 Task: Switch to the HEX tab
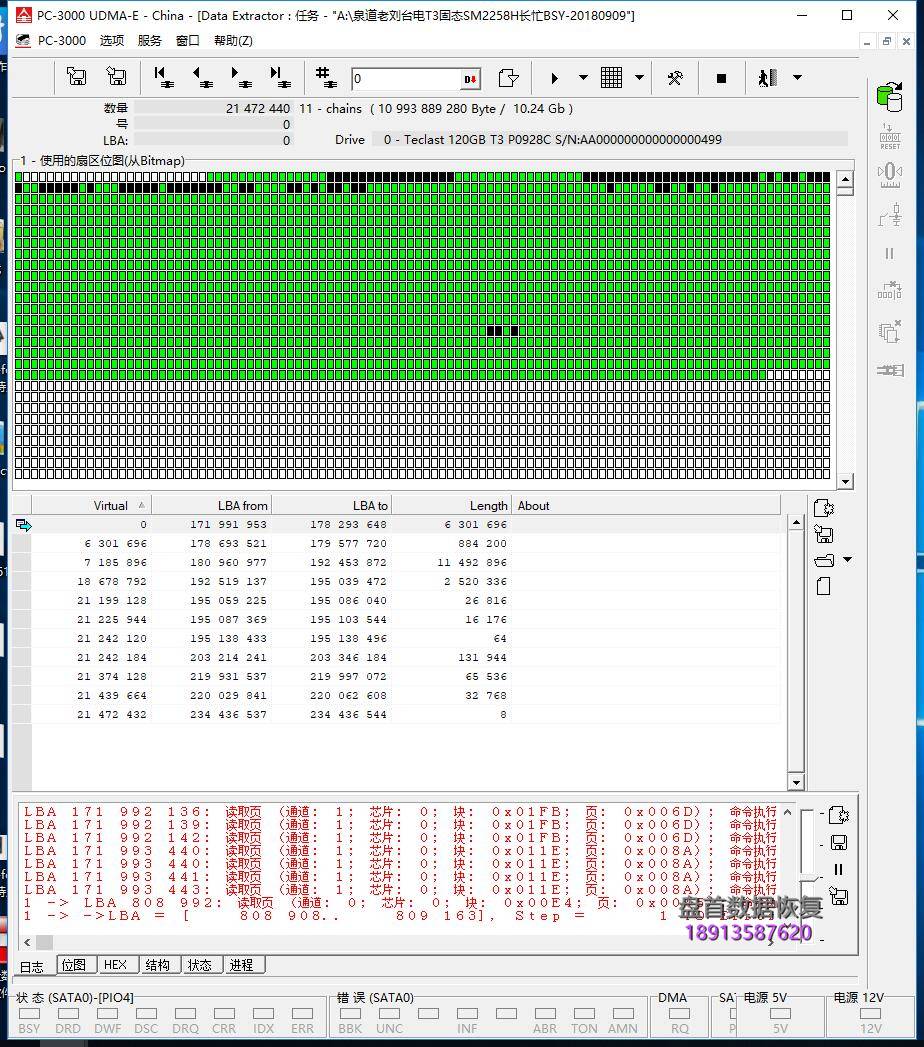coord(116,965)
